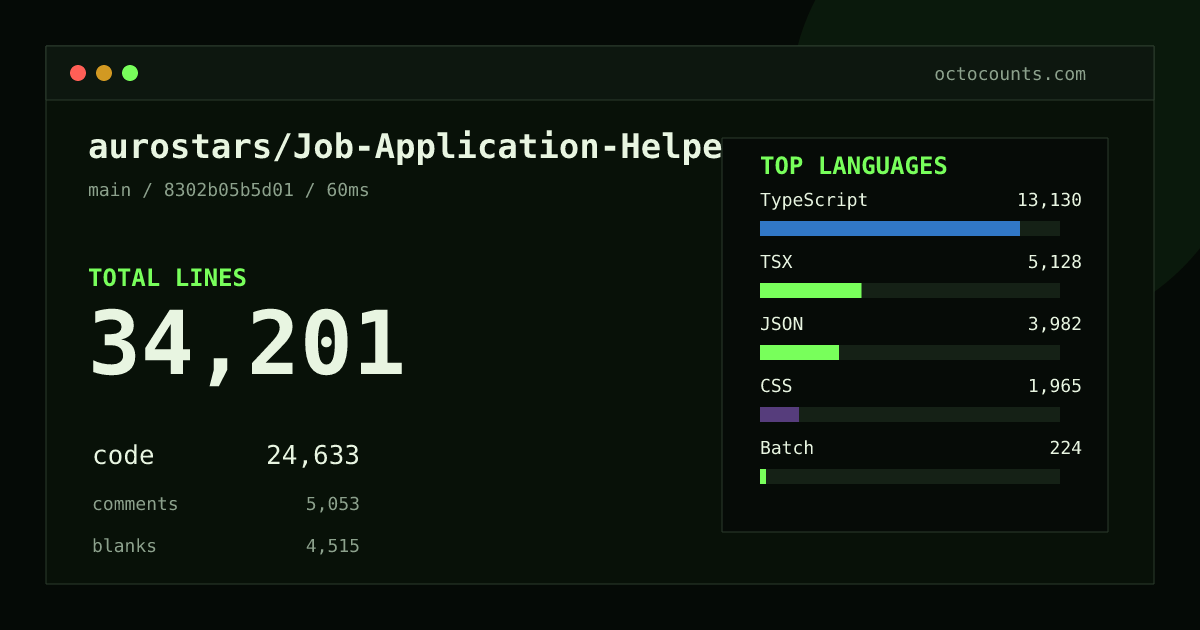Select the aurostars/Job-Application-Helper repository title
The width and height of the screenshot is (1200, 630).
coord(405,147)
